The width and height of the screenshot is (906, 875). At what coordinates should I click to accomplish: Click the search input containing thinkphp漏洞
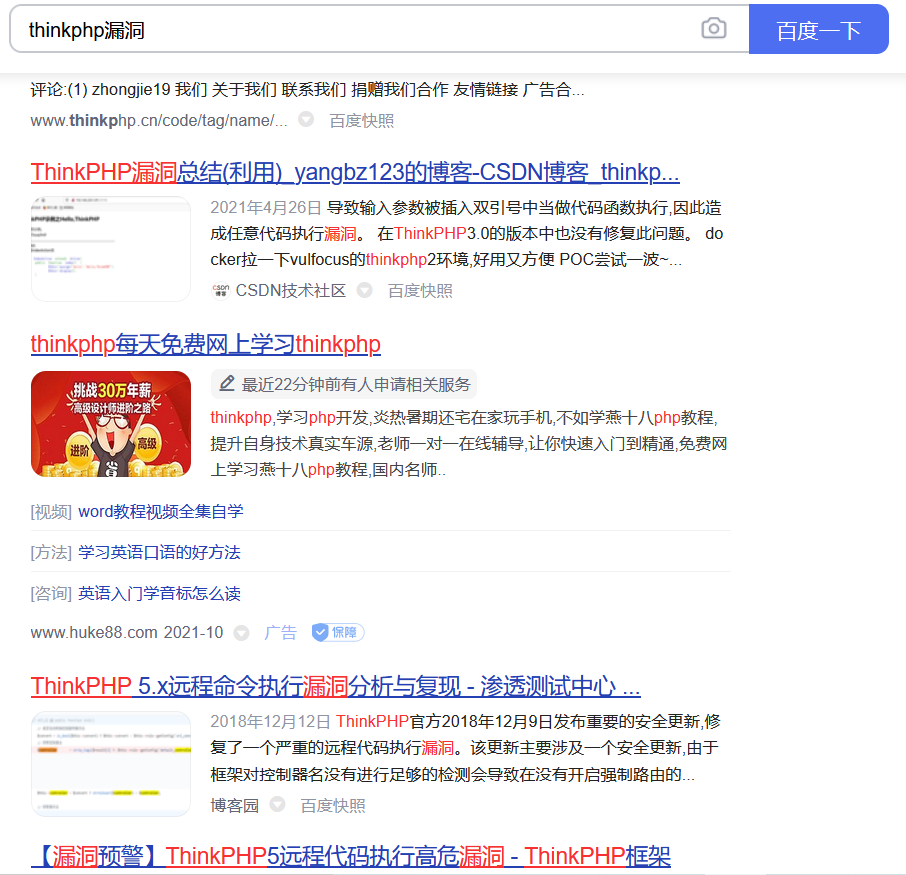300,29
